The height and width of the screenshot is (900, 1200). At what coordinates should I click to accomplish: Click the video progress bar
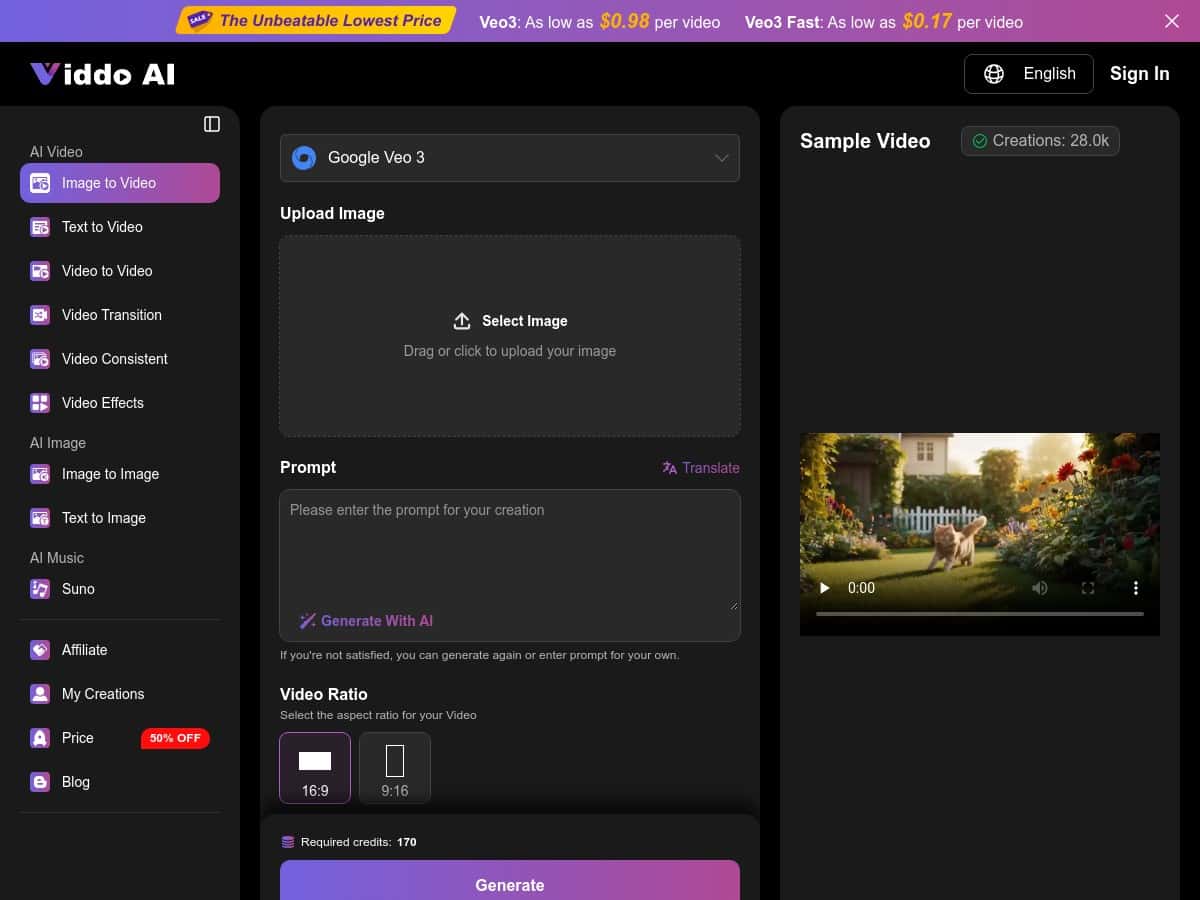[980, 613]
